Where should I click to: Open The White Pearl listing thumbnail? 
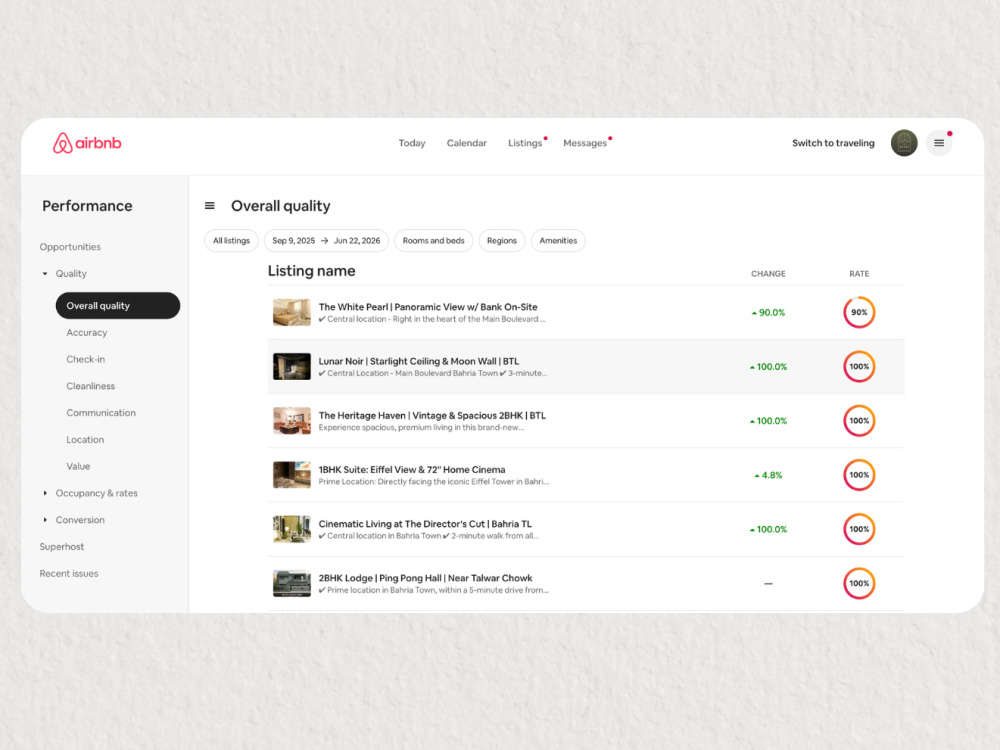[x=291, y=312]
